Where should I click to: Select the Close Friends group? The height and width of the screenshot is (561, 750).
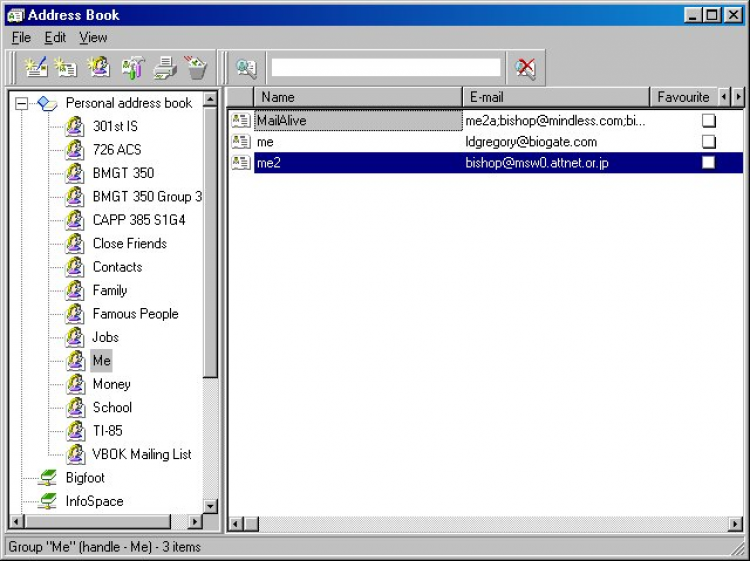130,243
